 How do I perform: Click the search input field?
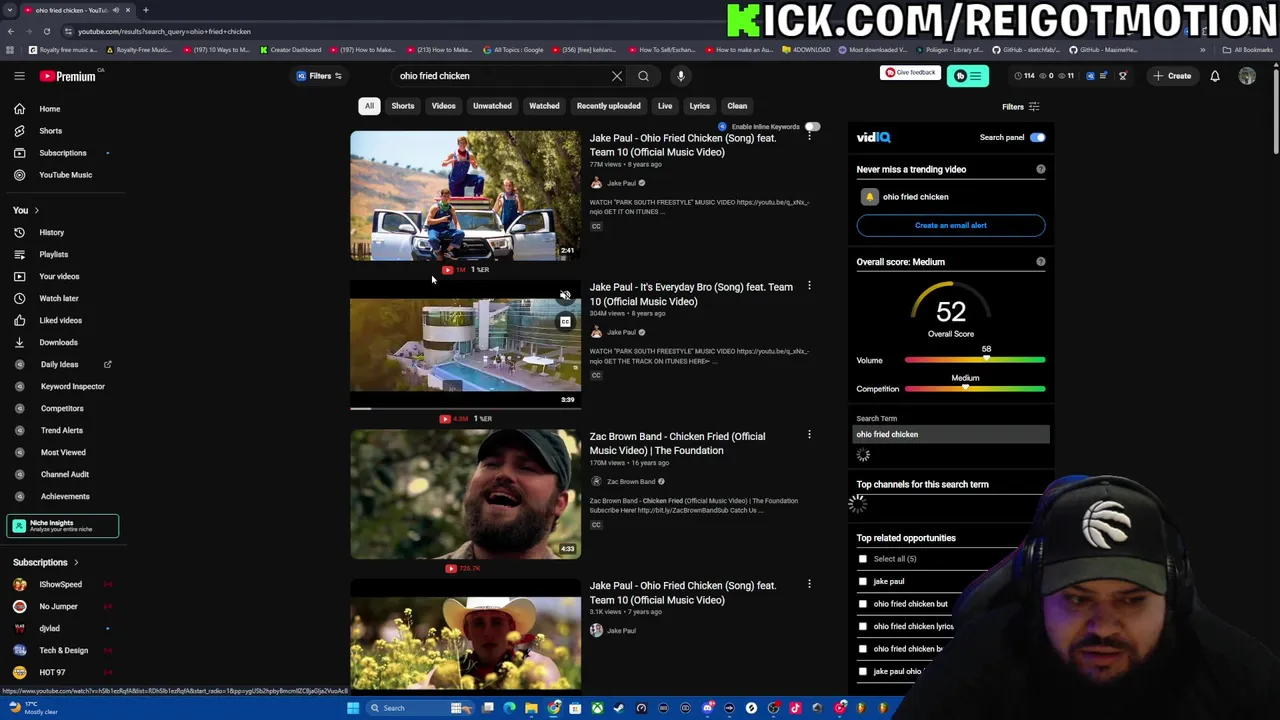click(500, 76)
